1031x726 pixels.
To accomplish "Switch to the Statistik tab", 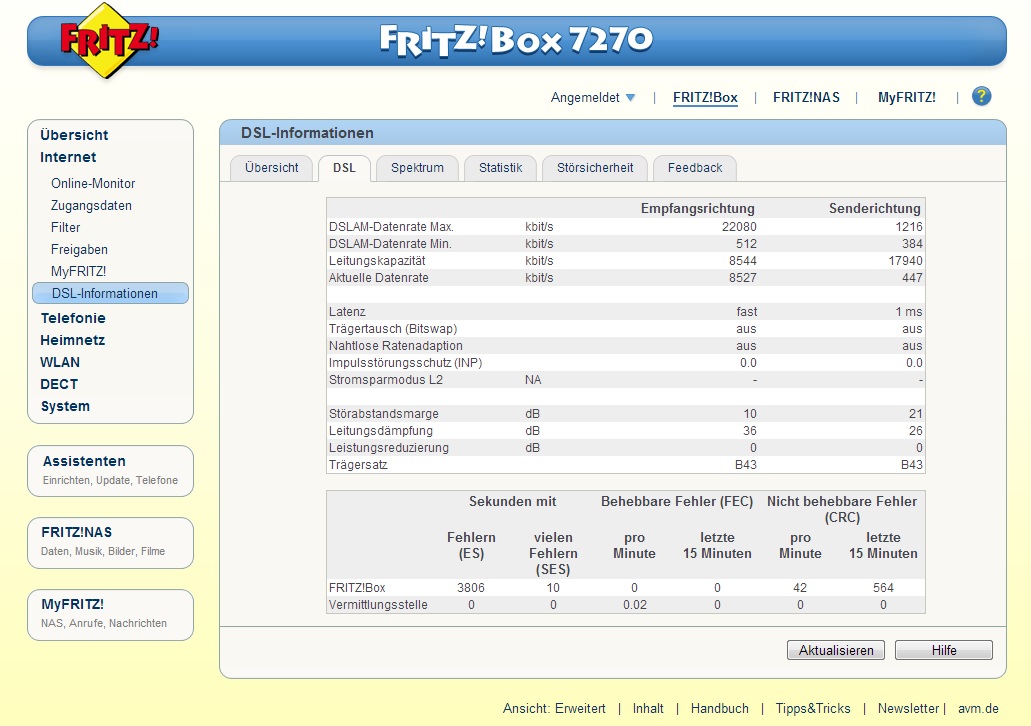I will point(500,168).
